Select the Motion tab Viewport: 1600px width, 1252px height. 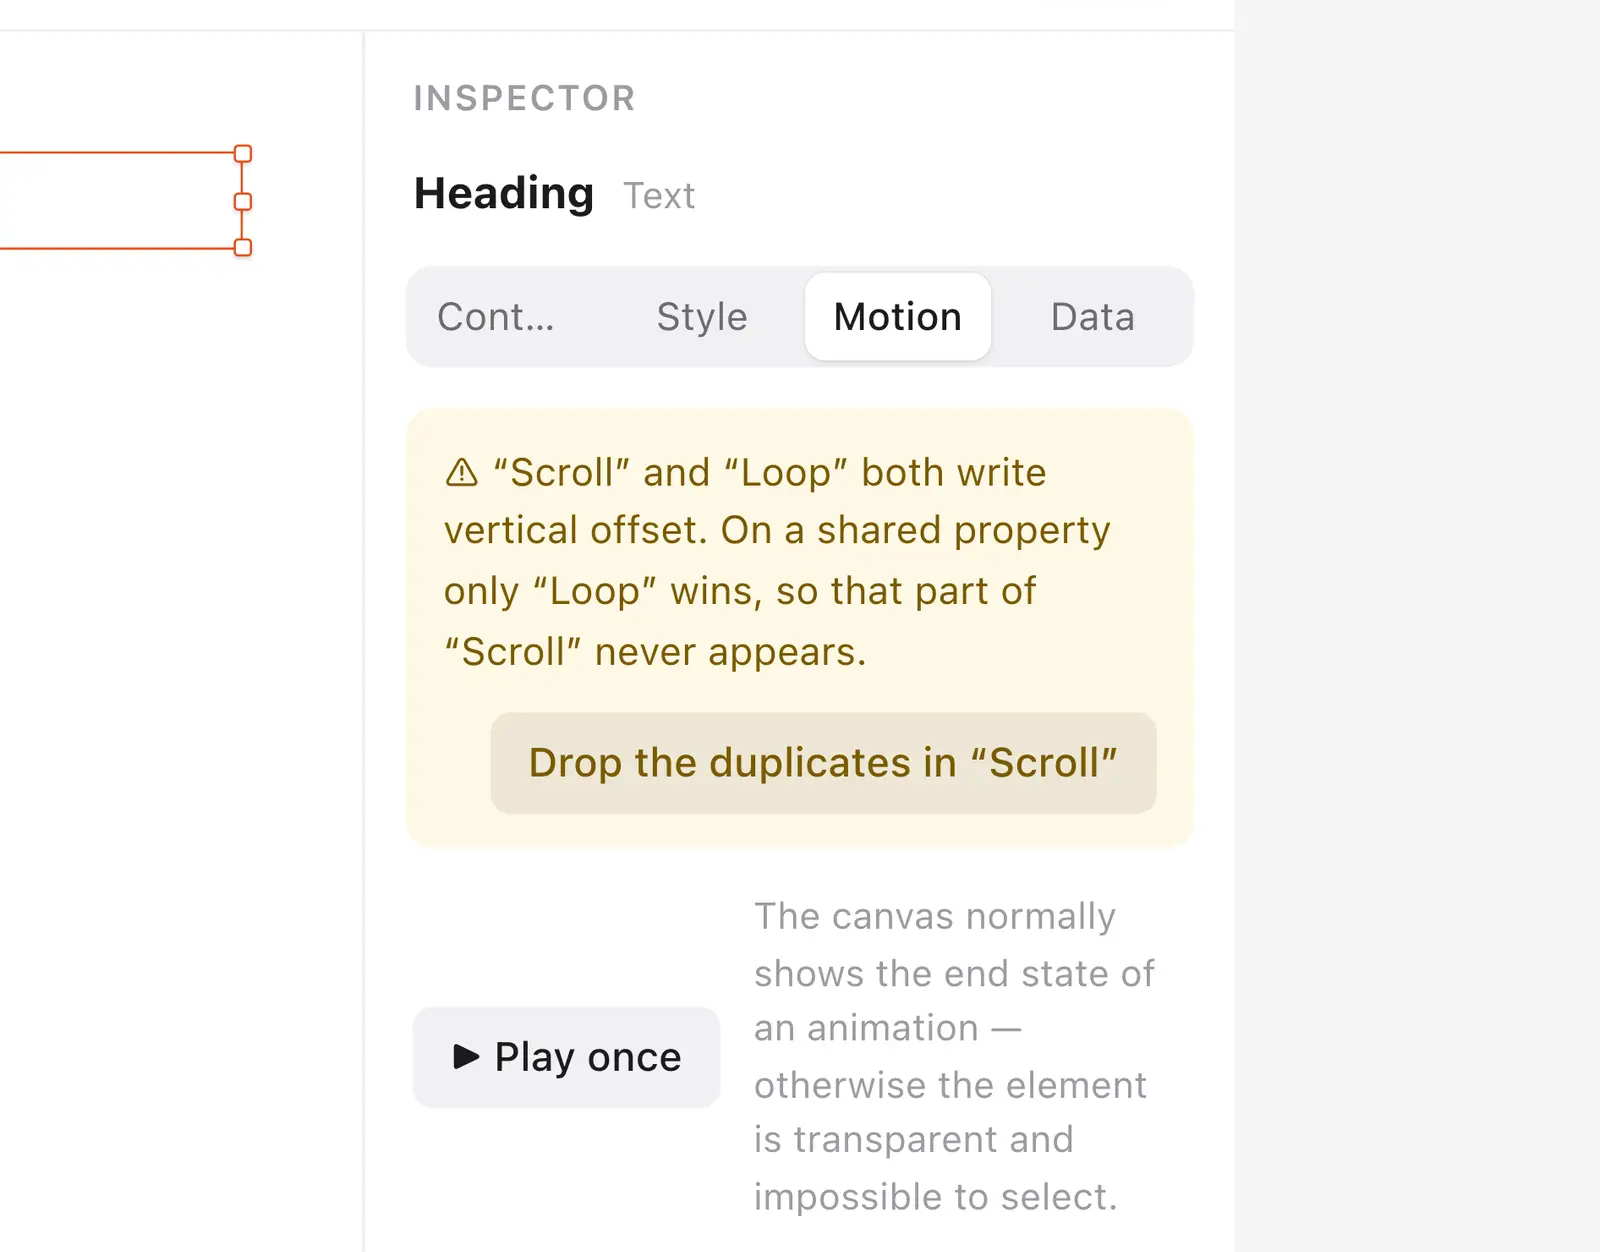point(898,317)
